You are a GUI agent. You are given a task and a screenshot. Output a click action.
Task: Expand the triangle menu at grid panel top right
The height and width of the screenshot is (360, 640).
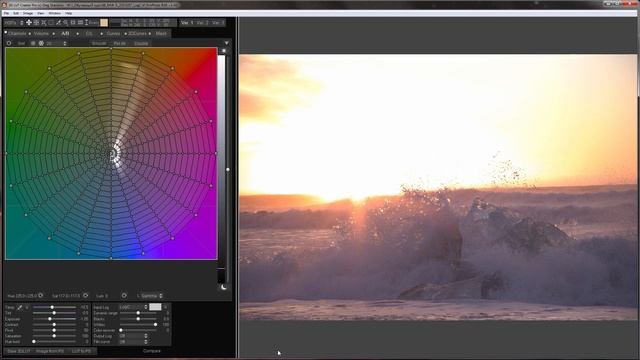click(226, 43)
